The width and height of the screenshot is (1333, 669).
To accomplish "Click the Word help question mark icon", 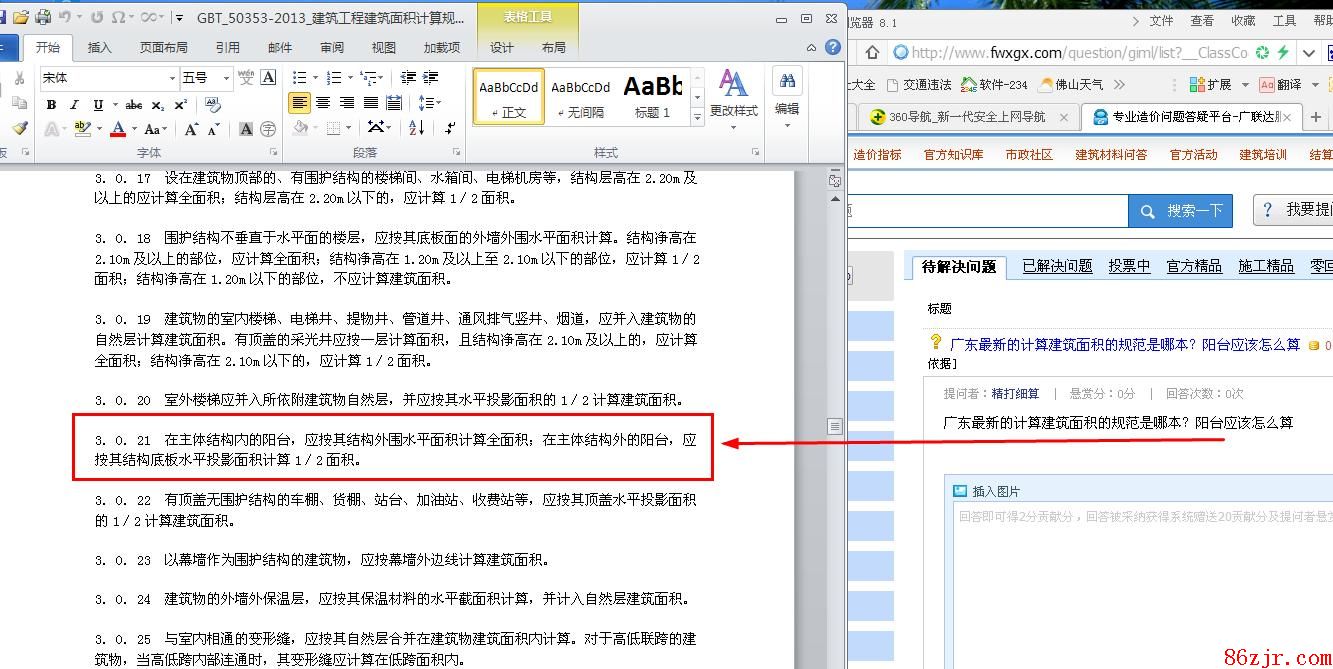I will coord(833,47).
